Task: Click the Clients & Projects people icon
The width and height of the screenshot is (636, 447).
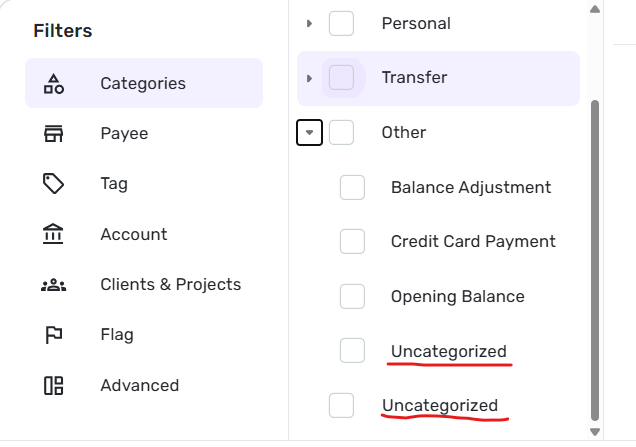Action: [54, 285]
